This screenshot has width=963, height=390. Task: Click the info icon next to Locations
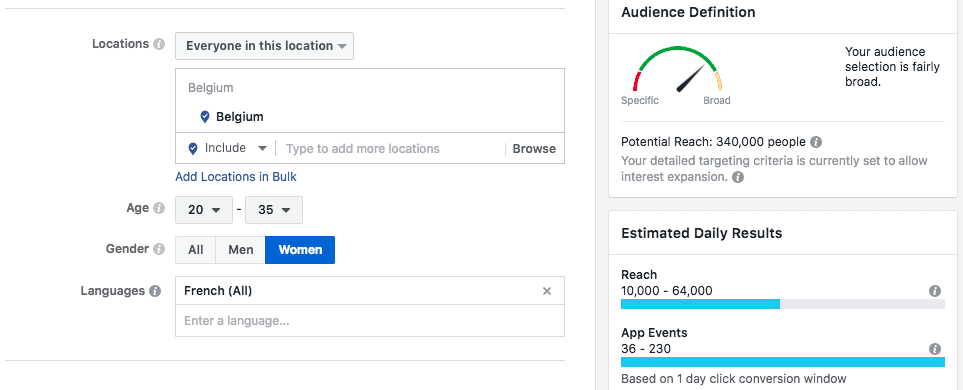pyautogui.click(x=159, y=44)
